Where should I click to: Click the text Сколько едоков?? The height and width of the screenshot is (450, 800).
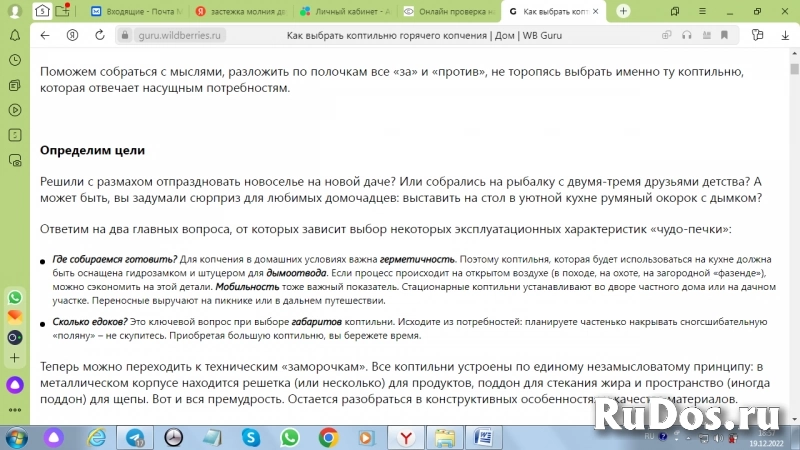tap(90, 322)
